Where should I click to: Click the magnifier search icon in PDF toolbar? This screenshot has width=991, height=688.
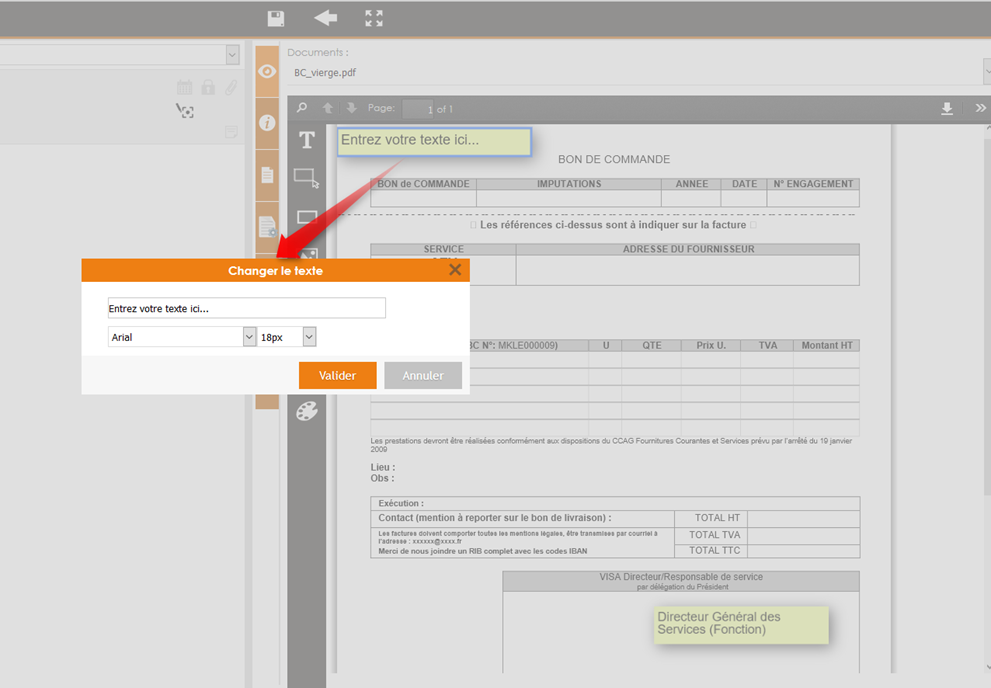click(x=302, y=108)
